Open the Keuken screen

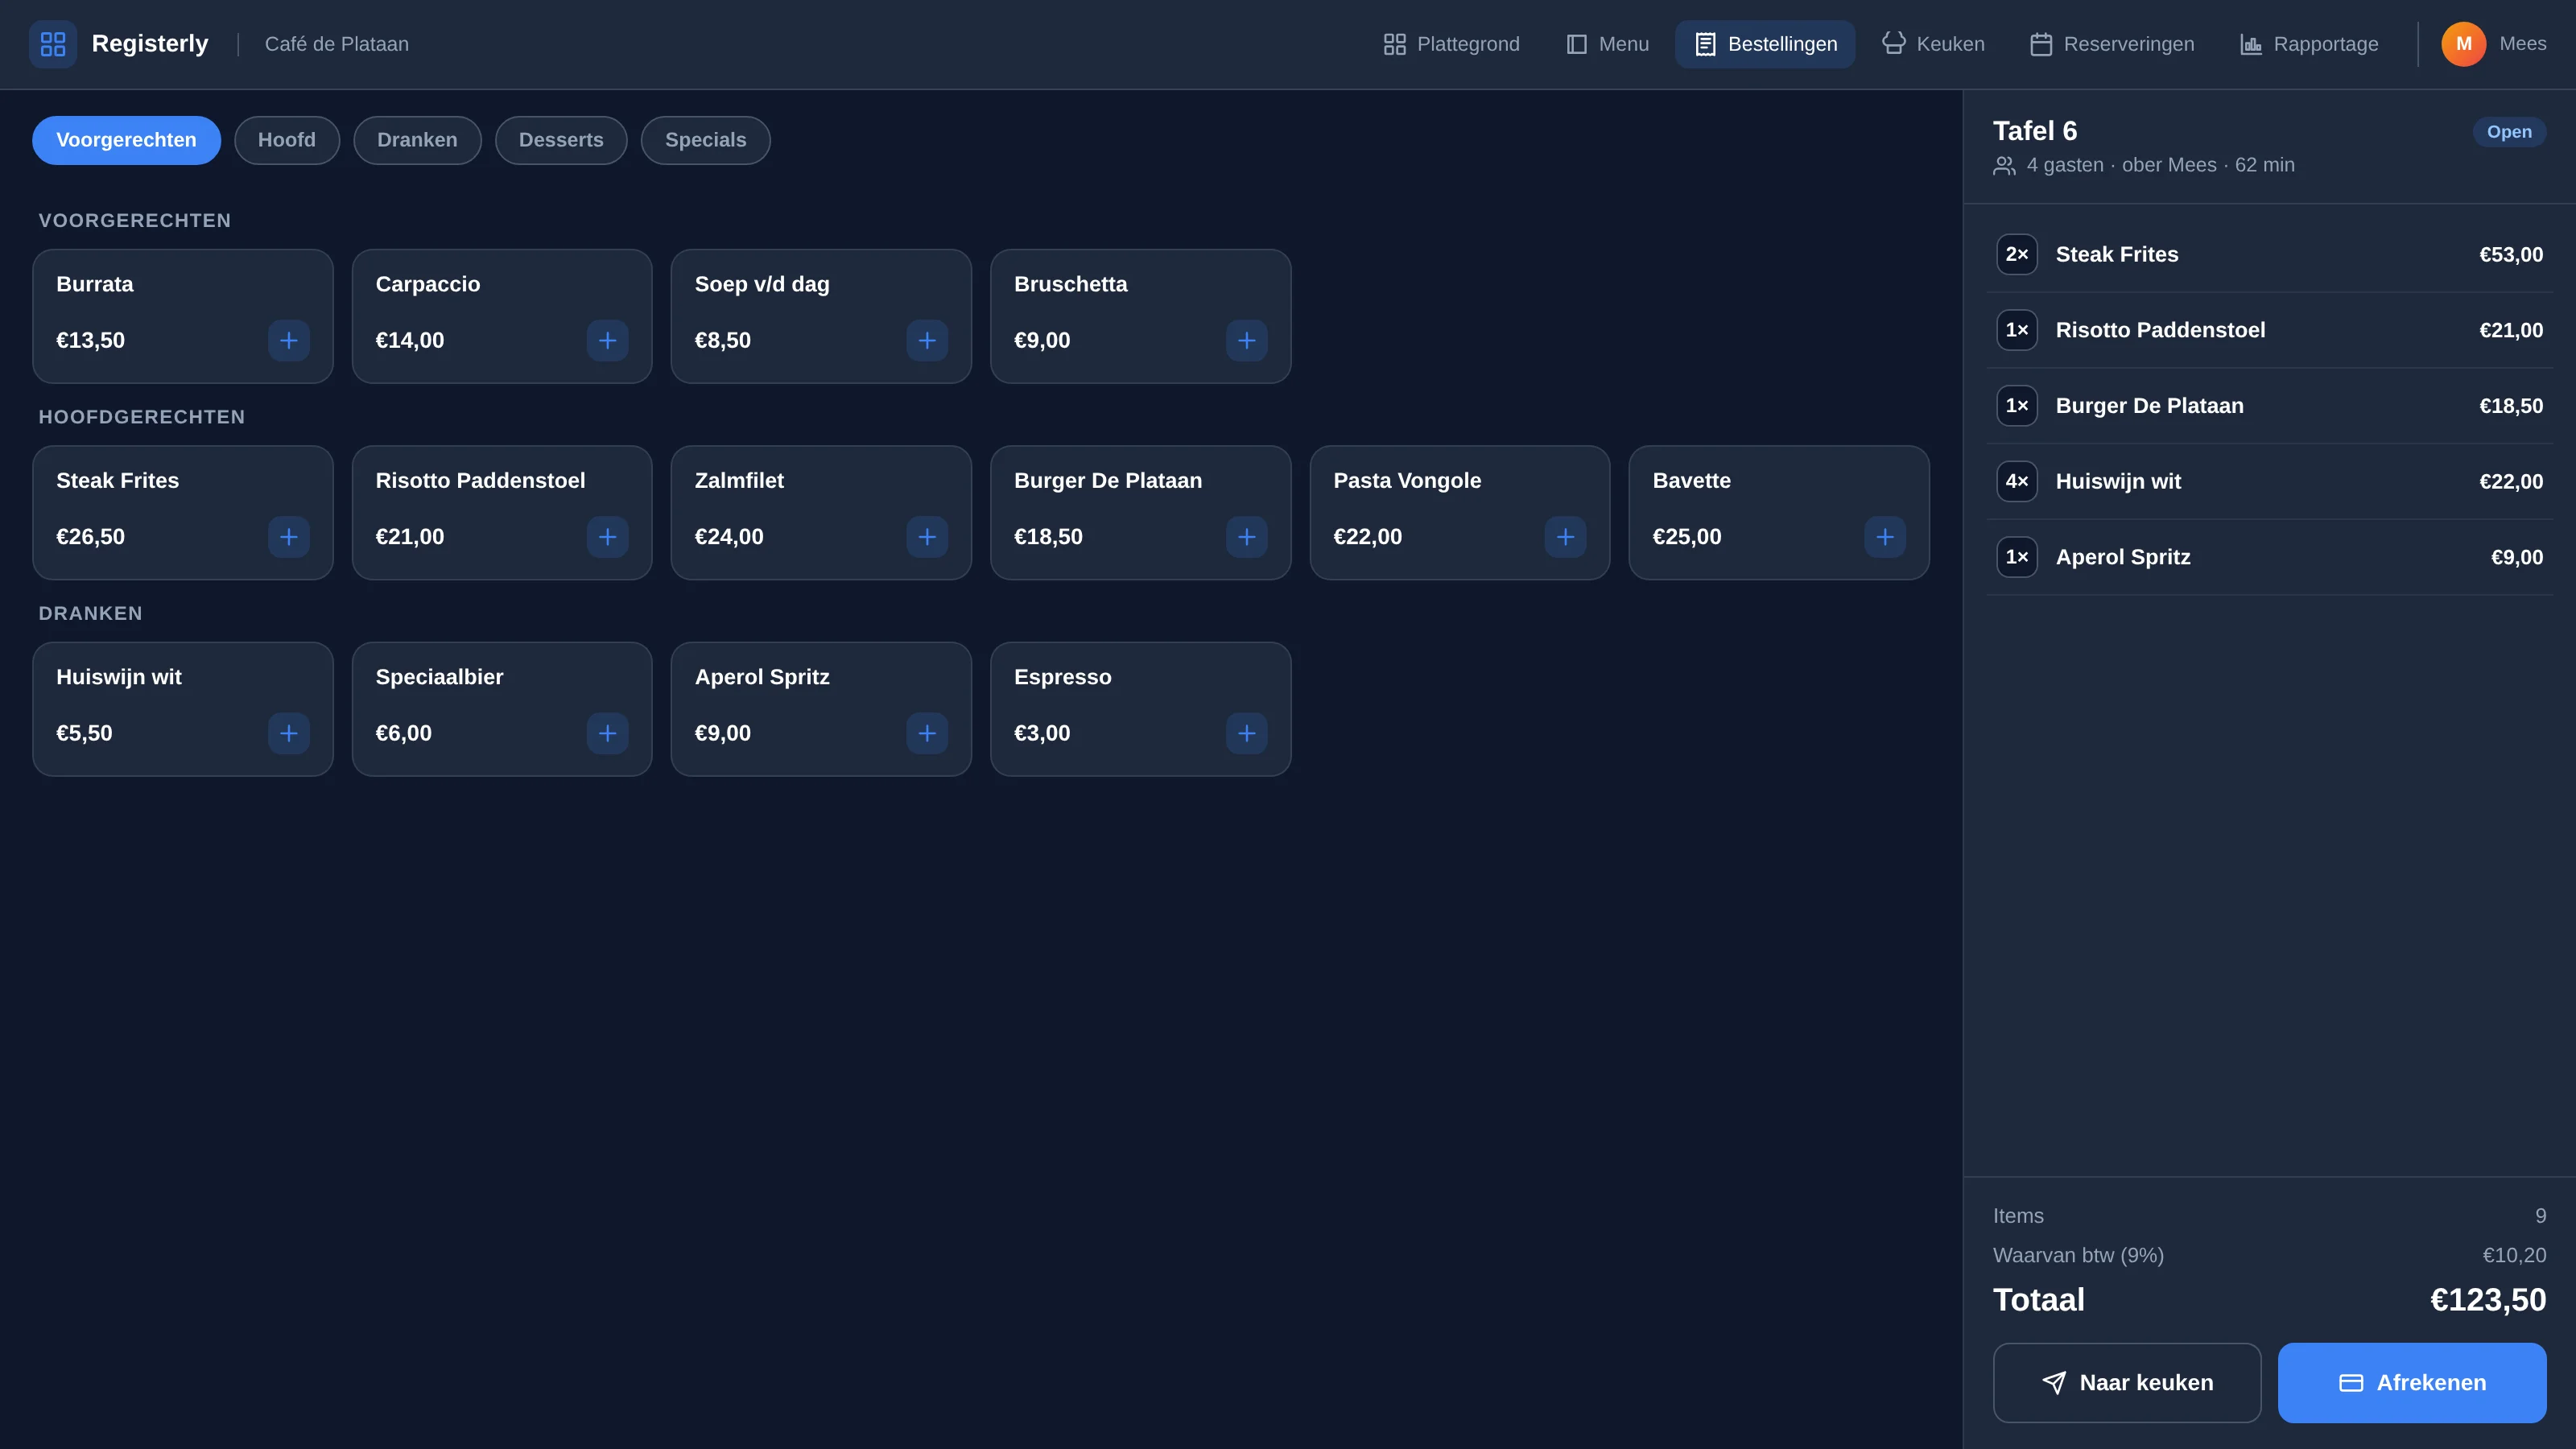[1933, 44]
